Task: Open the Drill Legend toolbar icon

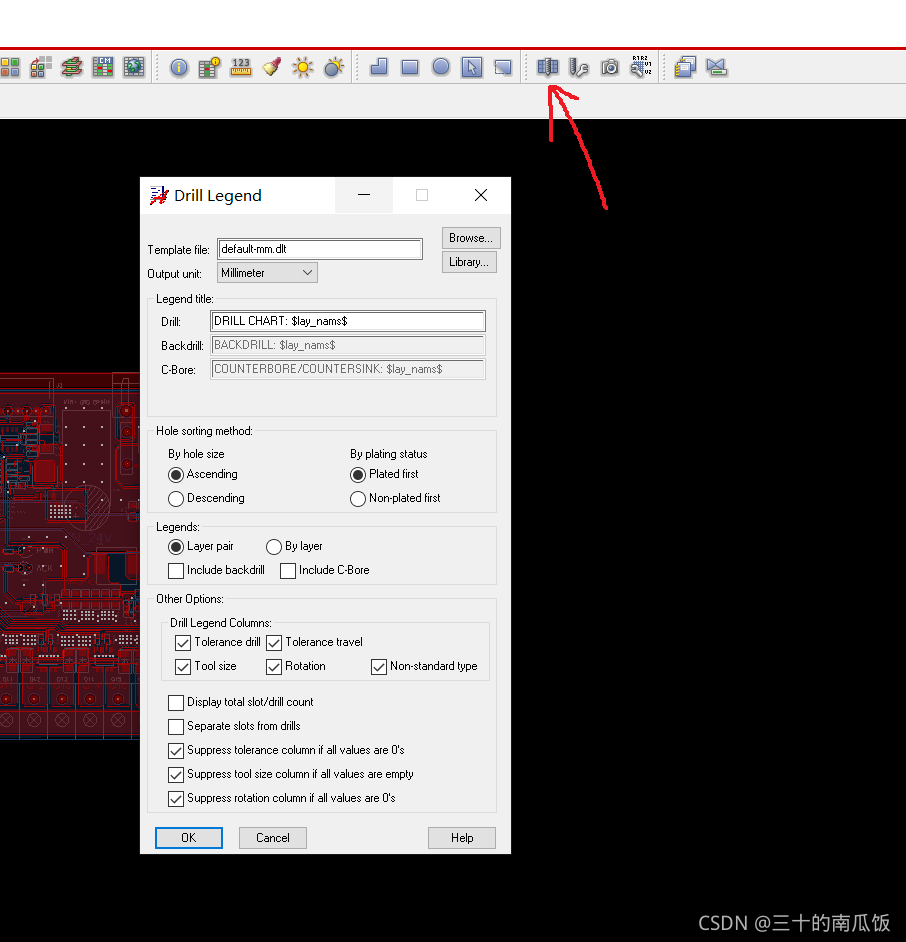Action: 547,67
